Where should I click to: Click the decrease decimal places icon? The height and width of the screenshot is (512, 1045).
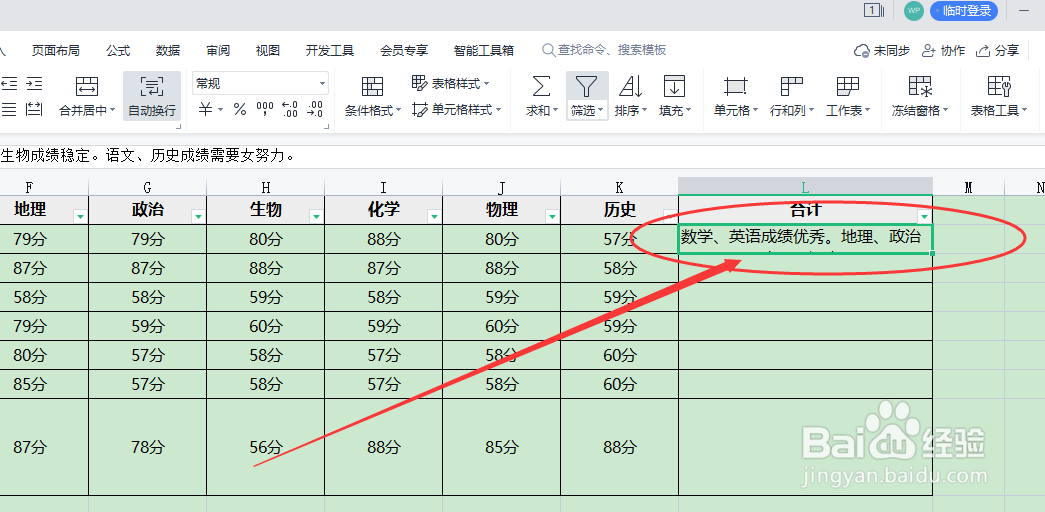315,109
